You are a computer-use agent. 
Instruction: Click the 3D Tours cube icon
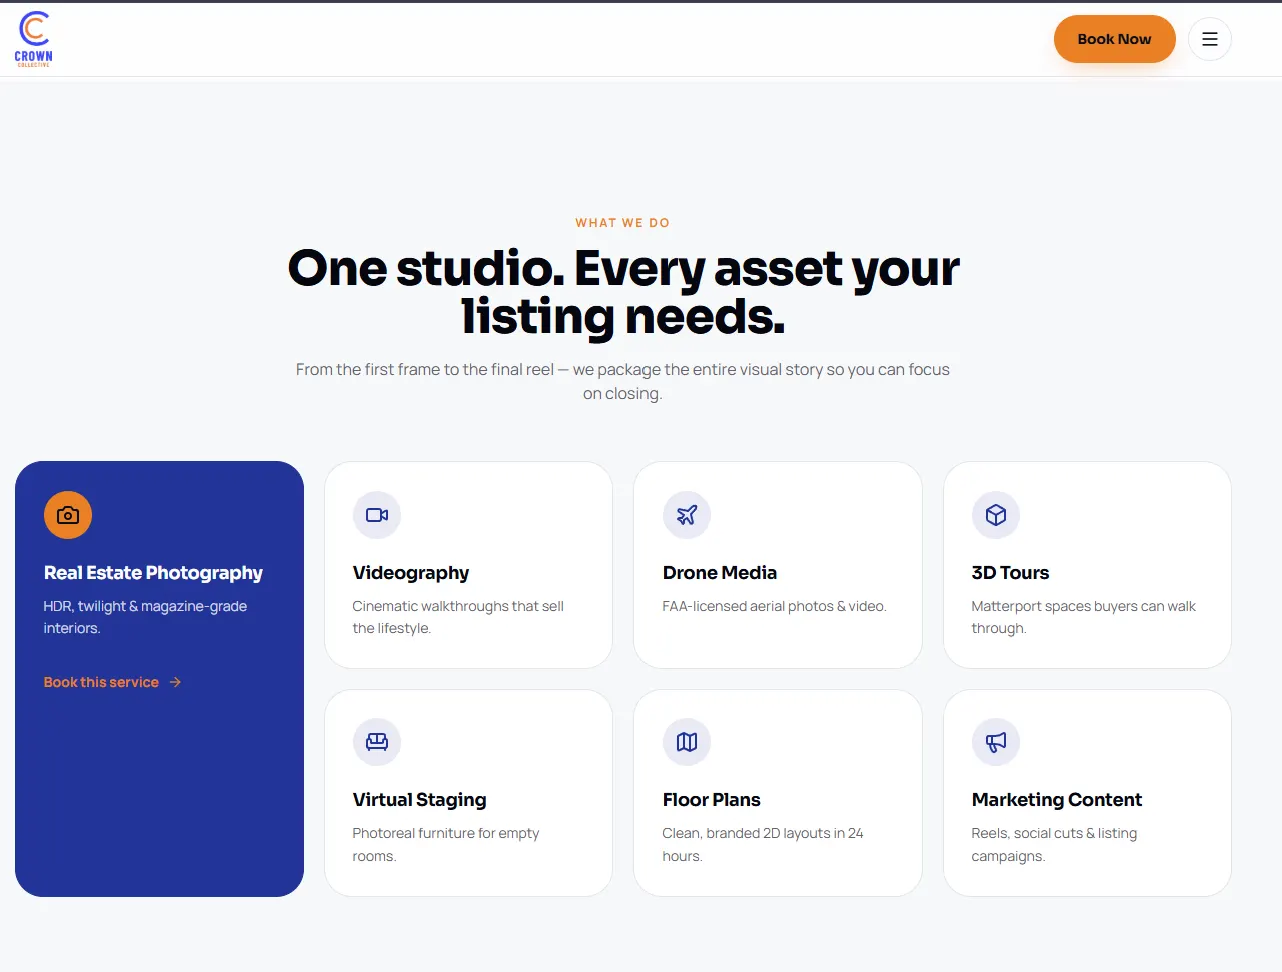[x=996, y=515]
